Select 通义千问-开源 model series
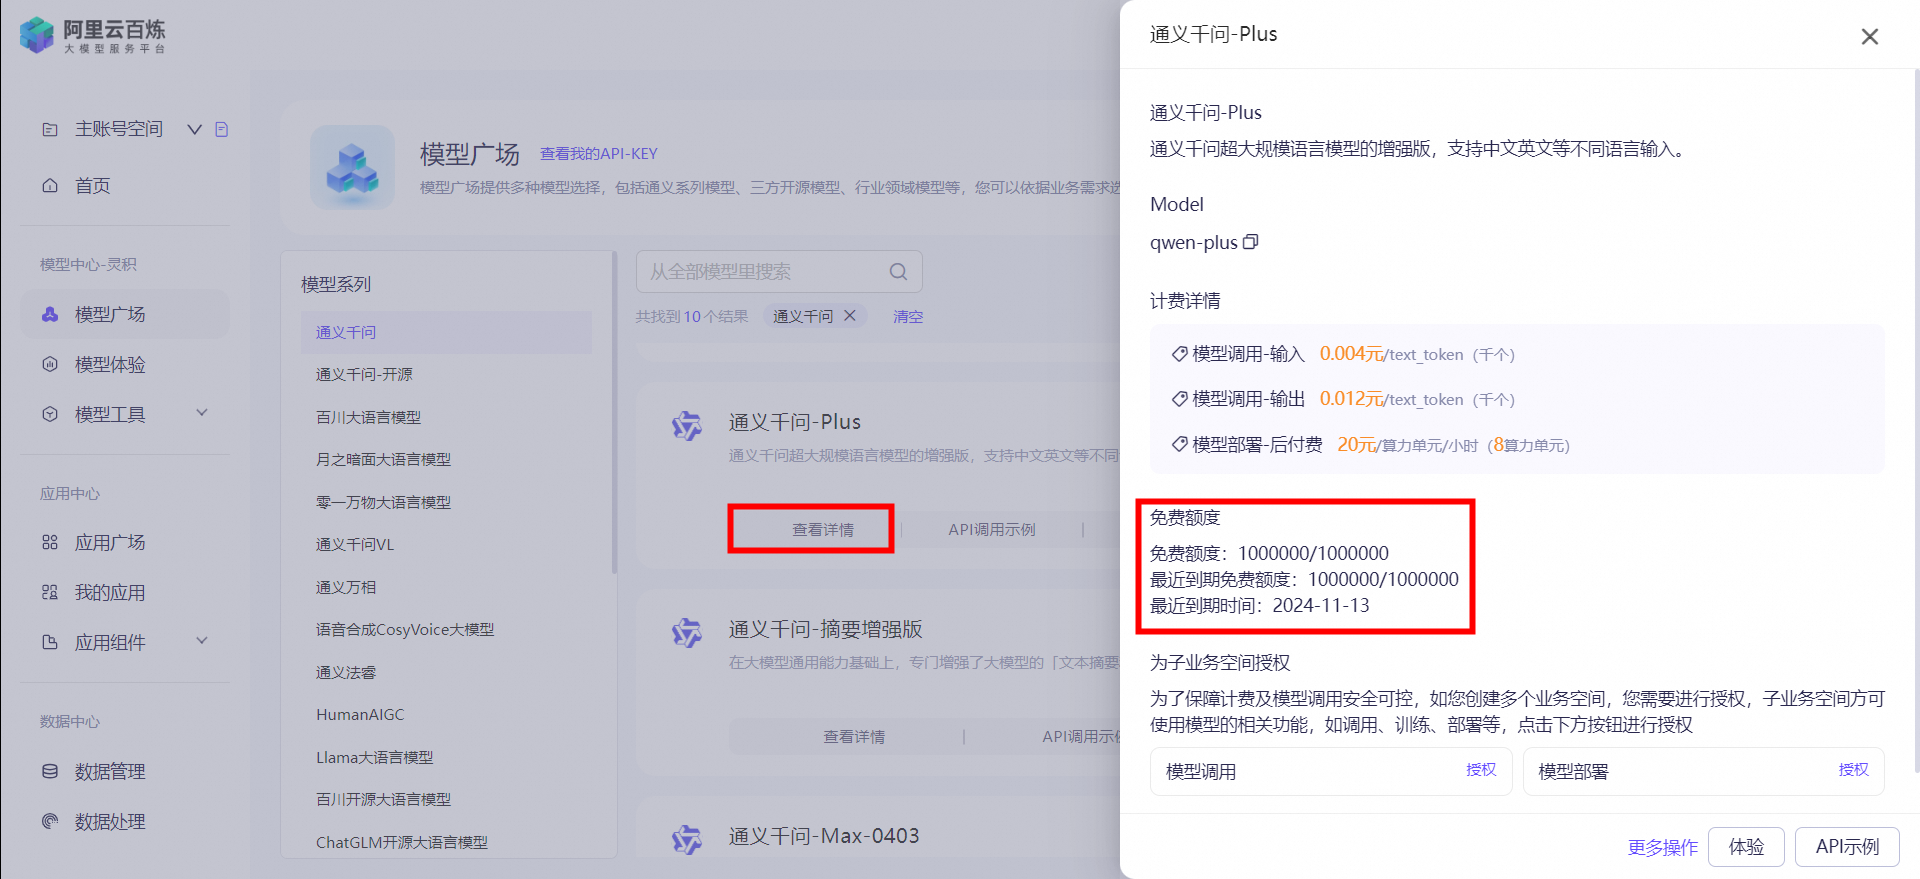The image size is (1920, 879). coord(364,374)
